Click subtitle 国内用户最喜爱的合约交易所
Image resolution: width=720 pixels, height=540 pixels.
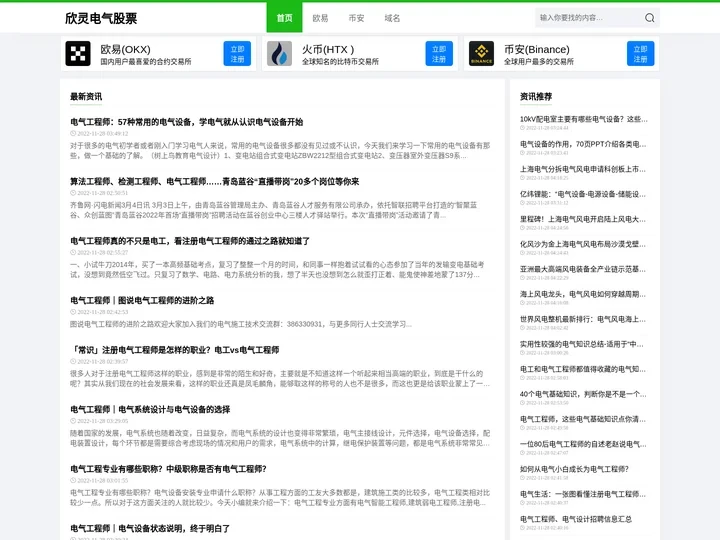(146, 62)
